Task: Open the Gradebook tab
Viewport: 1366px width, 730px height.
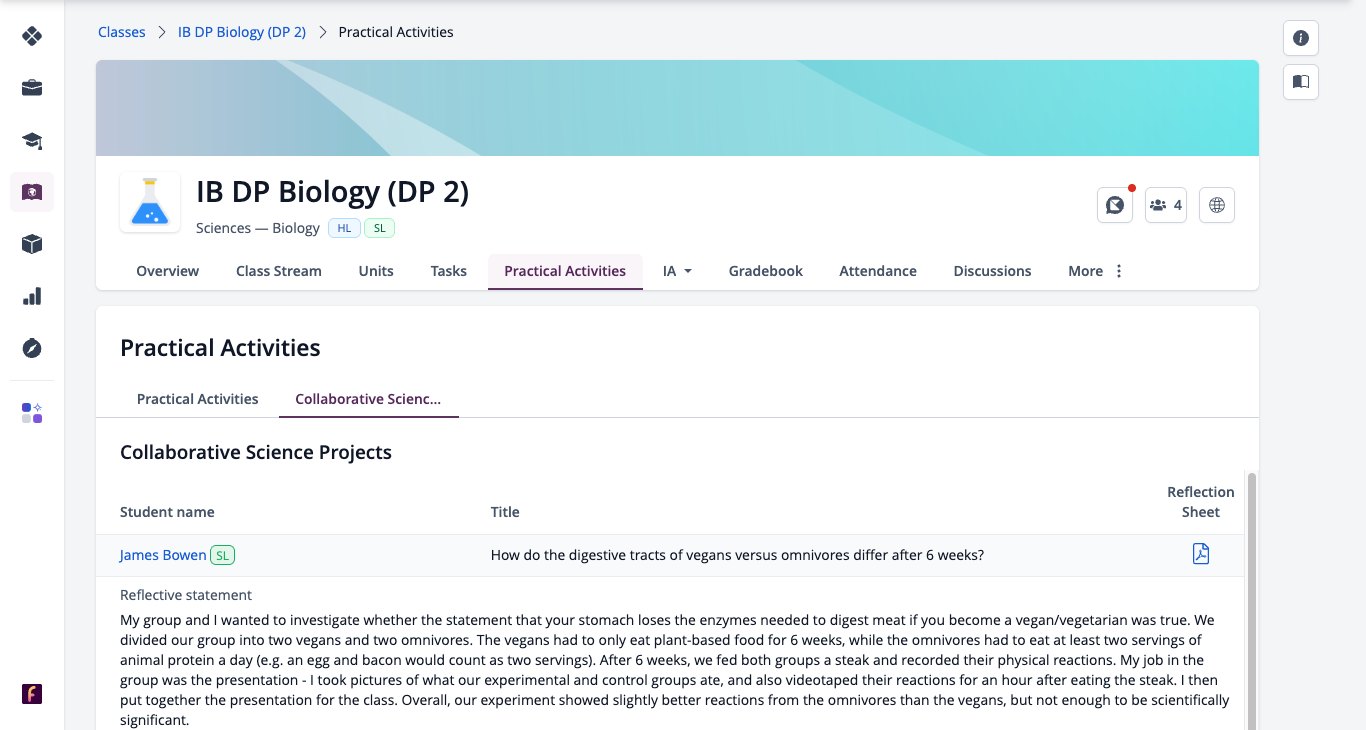Action: click(x=766, y=271)
